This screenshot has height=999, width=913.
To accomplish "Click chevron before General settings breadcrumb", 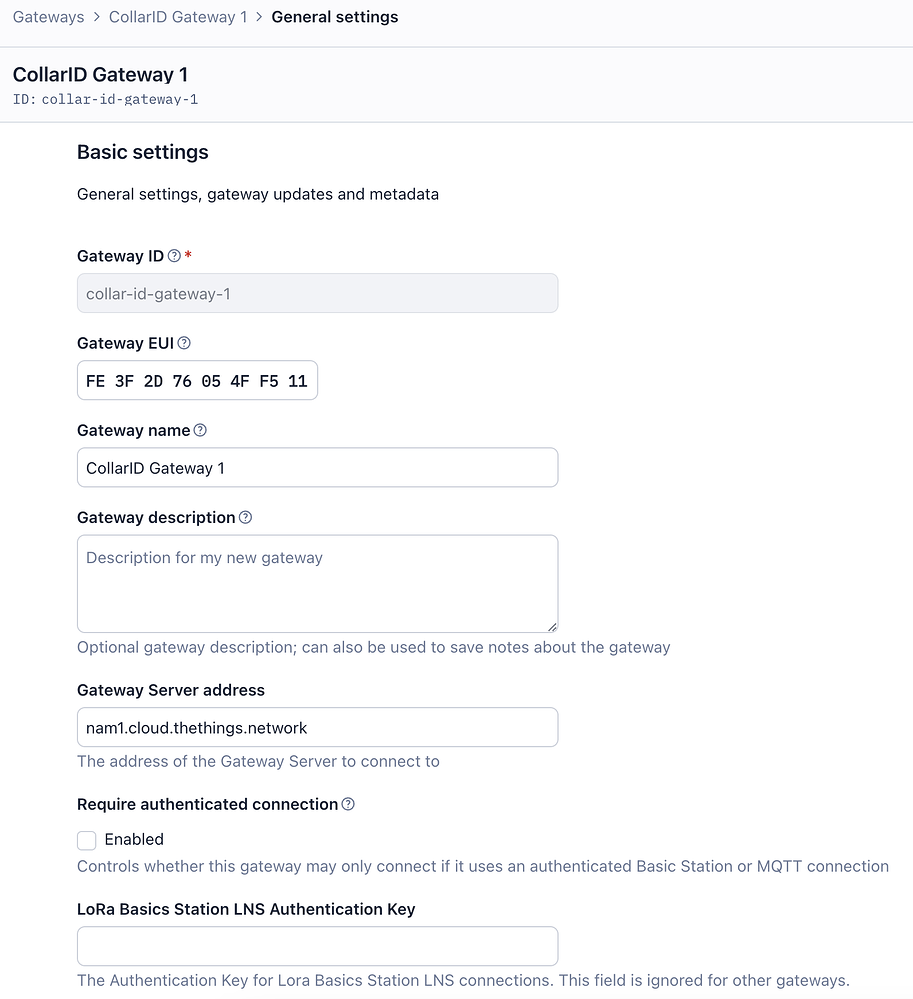I will [259, 17].
